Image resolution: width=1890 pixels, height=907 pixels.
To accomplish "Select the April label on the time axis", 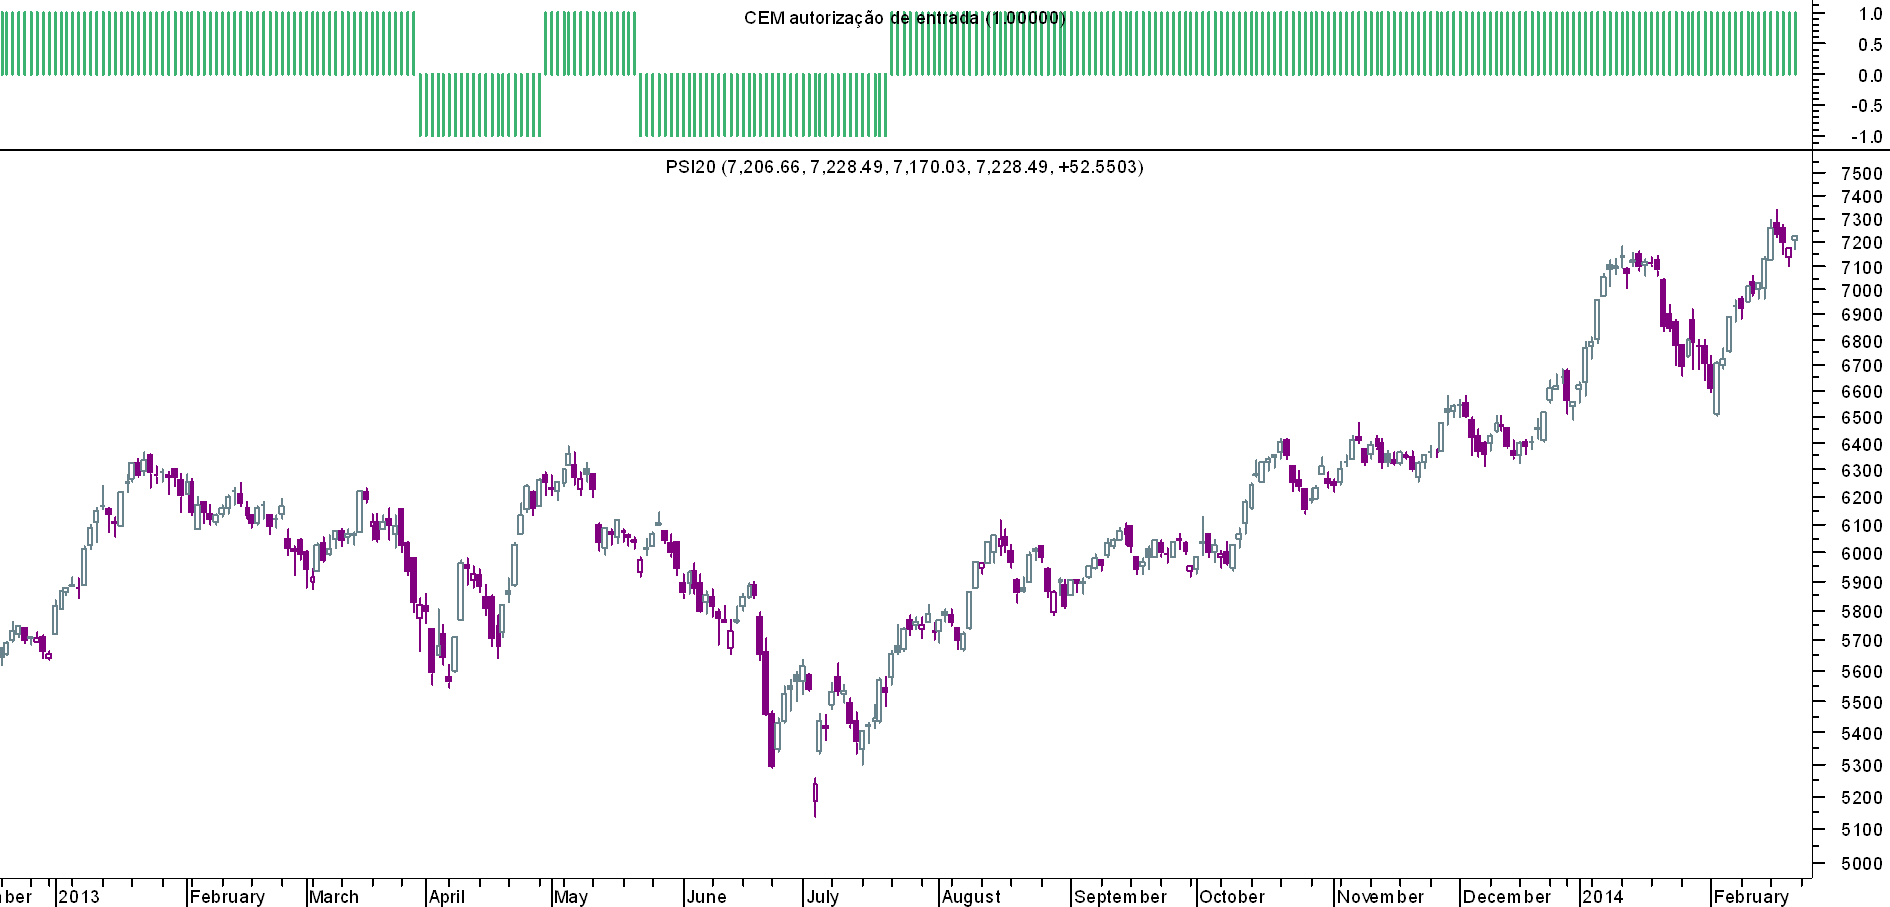I will tap(447, 896).
